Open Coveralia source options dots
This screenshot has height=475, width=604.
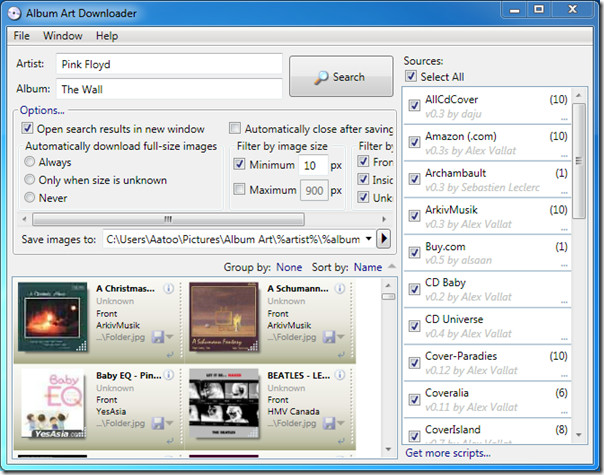564,413
